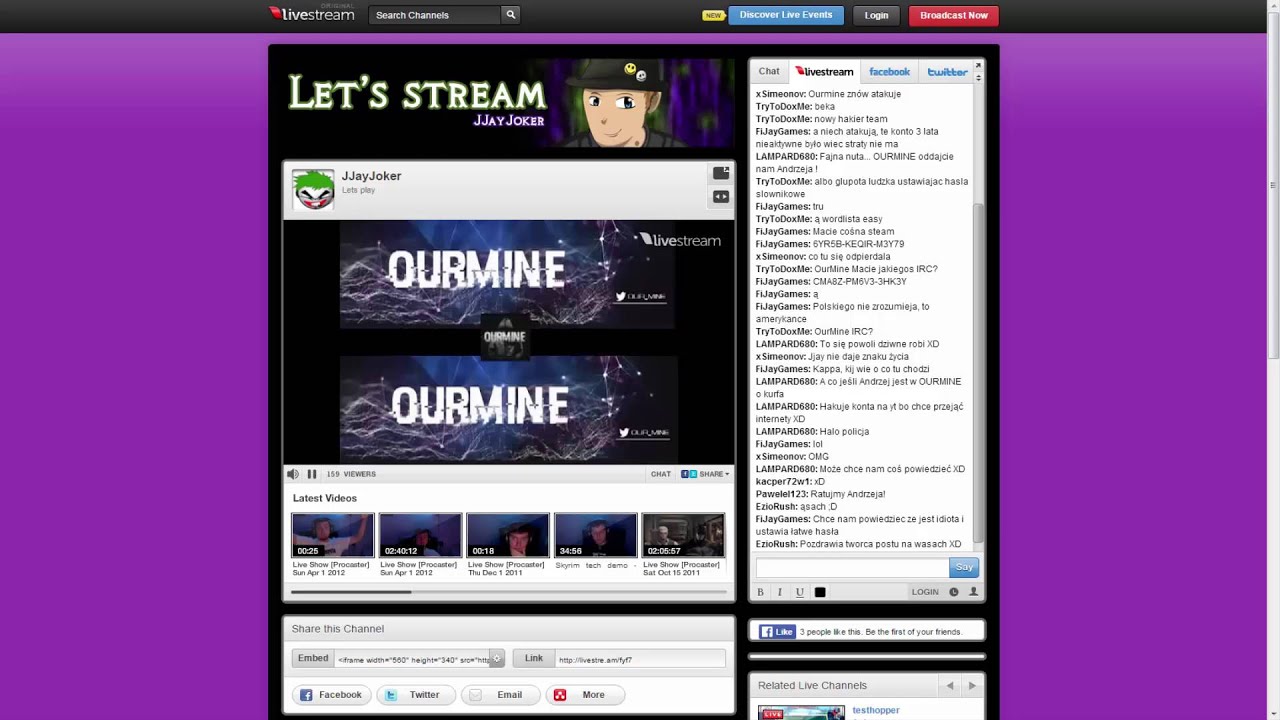
Task: Select the Embed code field
Action: coord(412,659)
